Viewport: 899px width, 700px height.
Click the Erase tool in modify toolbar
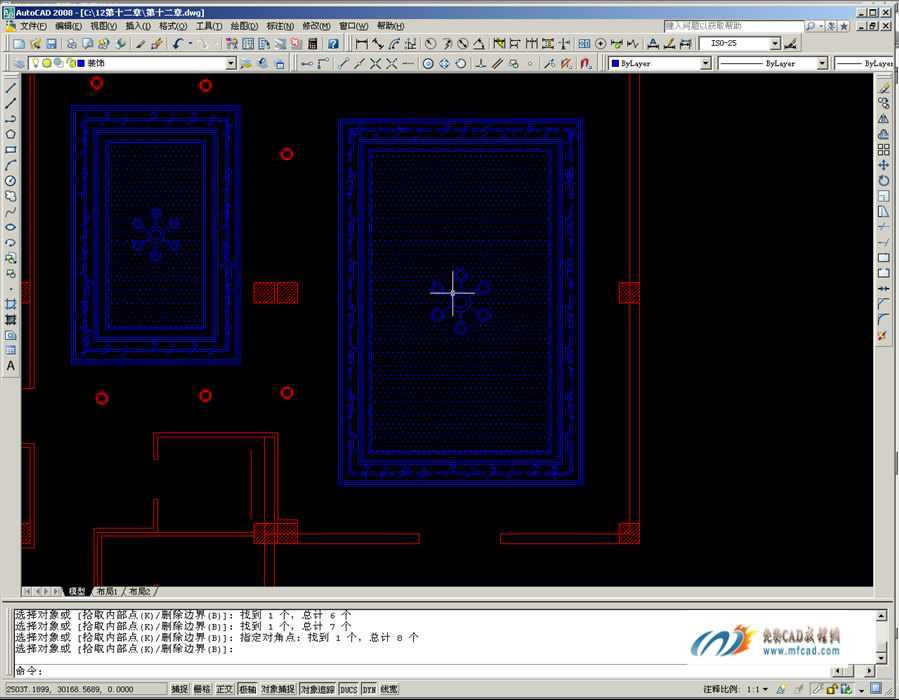884,88
